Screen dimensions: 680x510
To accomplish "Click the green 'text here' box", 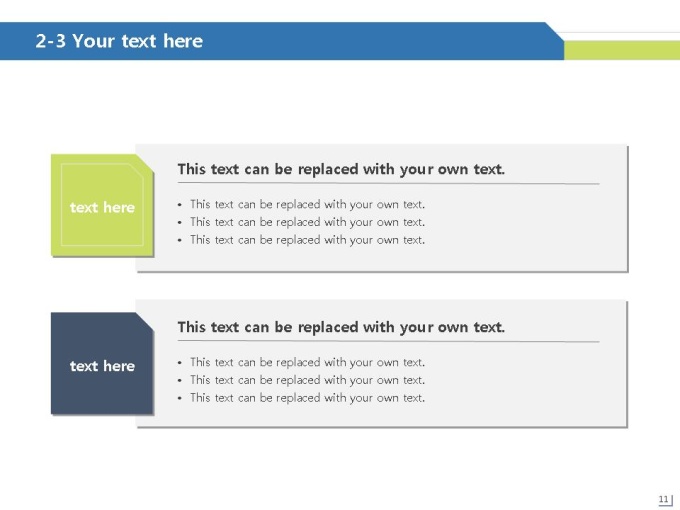I will (102, 205).
